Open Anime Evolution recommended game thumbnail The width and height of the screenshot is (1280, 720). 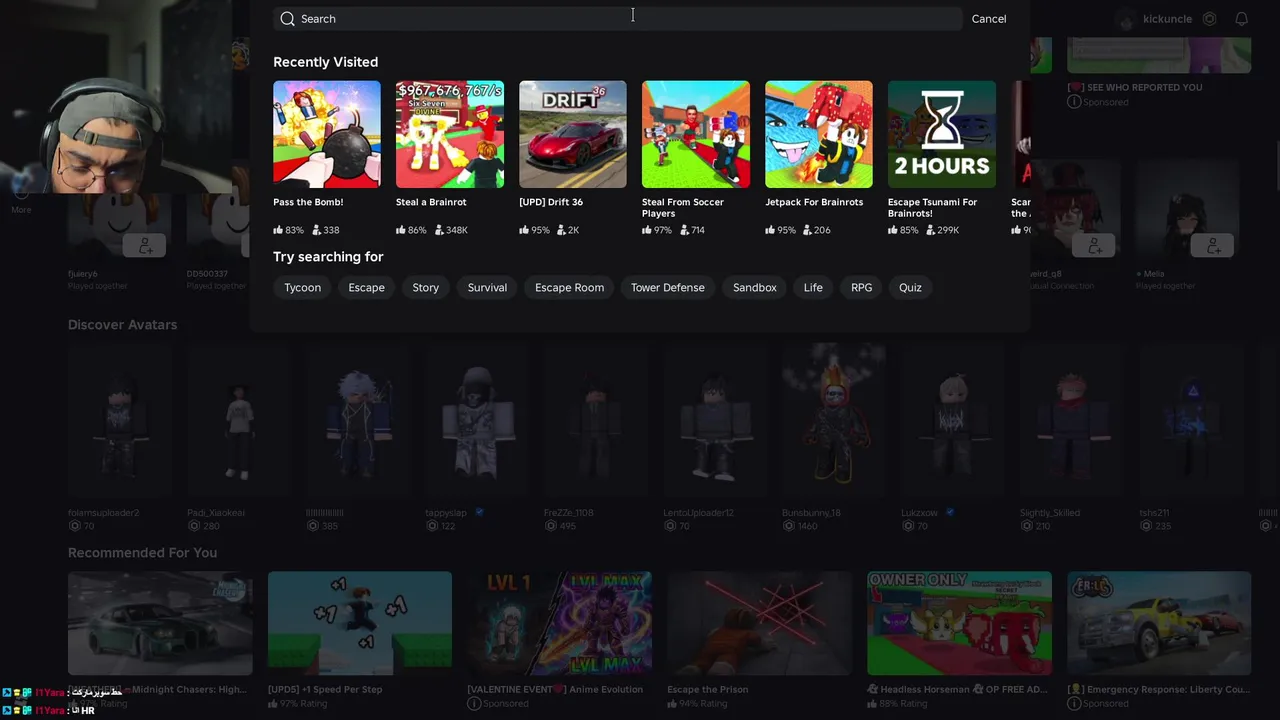coord(560,624)
